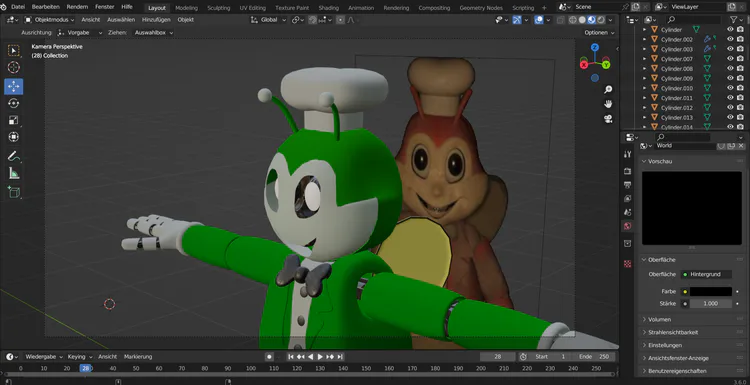Click the ViewLayer name field
Viewport: 750px width, 385px height.
tap(697, 7)
